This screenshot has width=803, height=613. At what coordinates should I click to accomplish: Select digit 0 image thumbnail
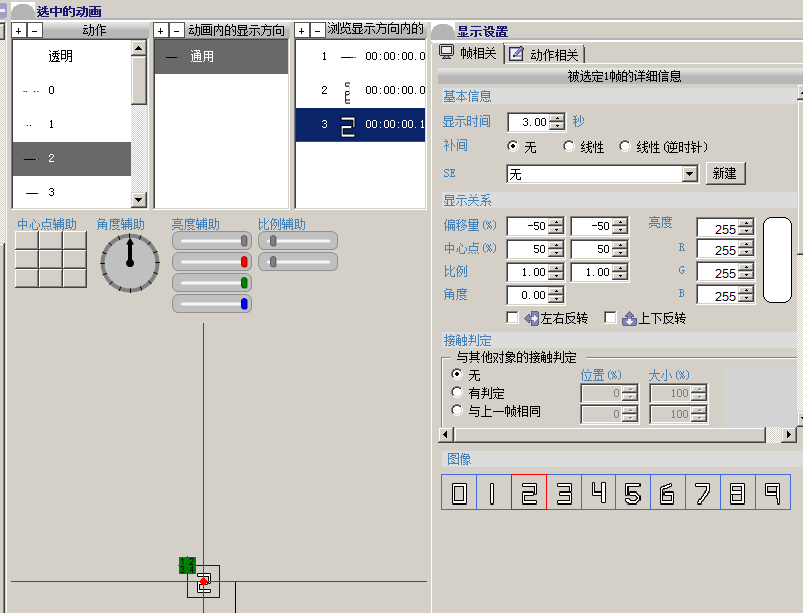tap(459, 492)
